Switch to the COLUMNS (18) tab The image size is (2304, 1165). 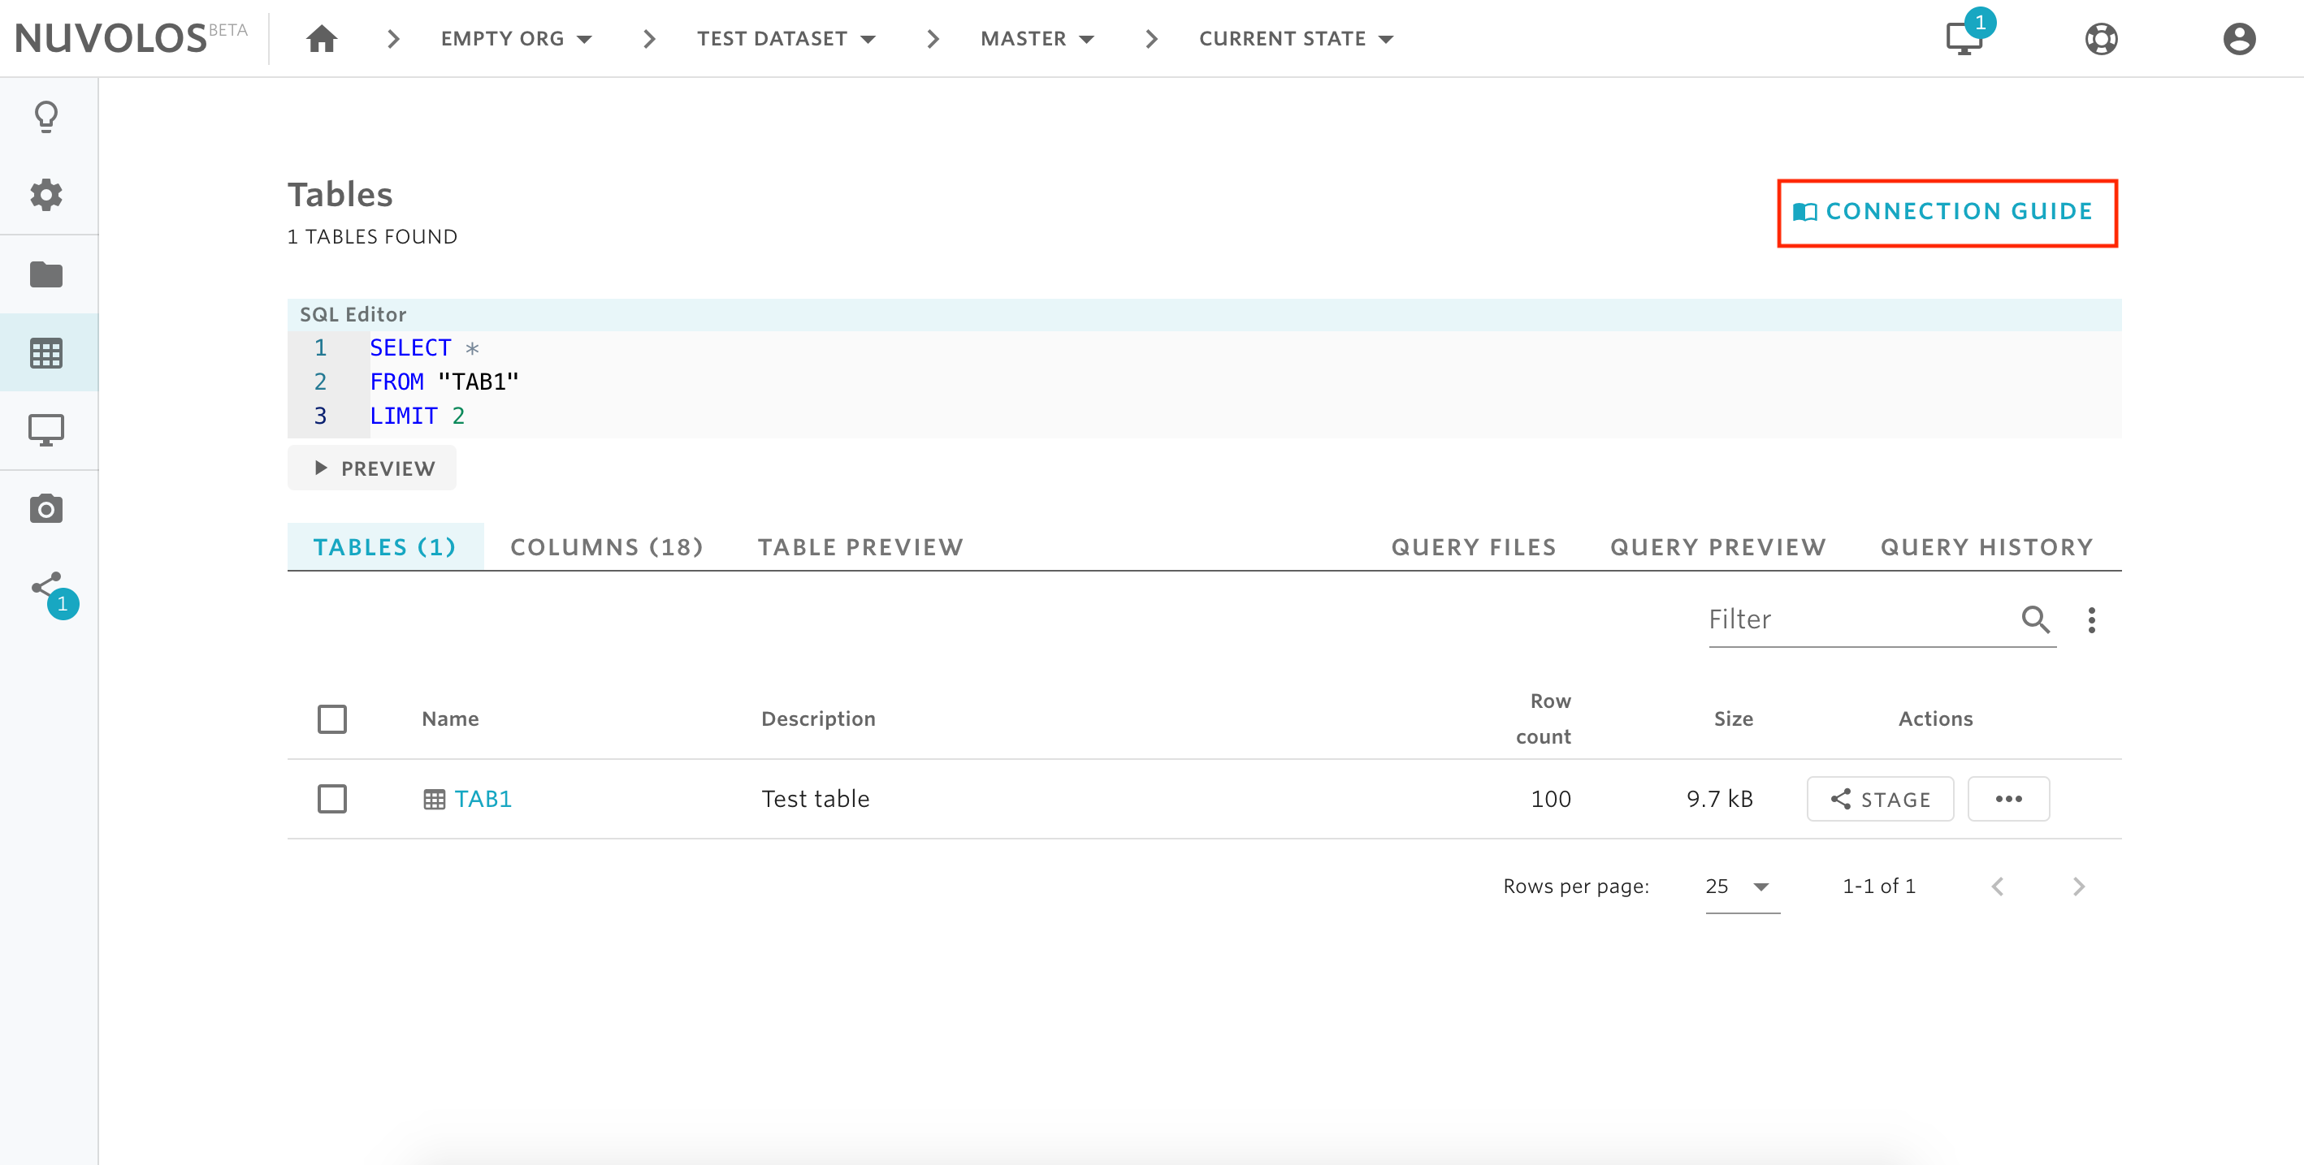click(606, 547)
